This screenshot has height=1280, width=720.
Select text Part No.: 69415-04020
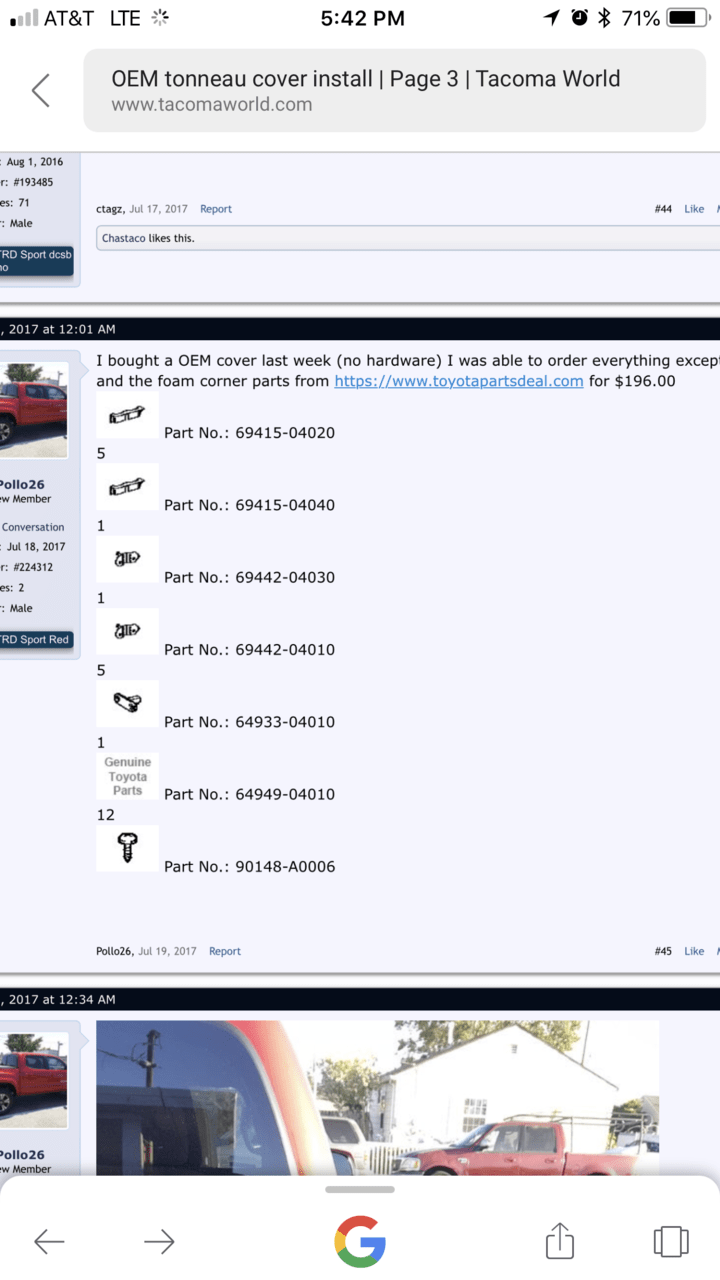pos(249,433)
